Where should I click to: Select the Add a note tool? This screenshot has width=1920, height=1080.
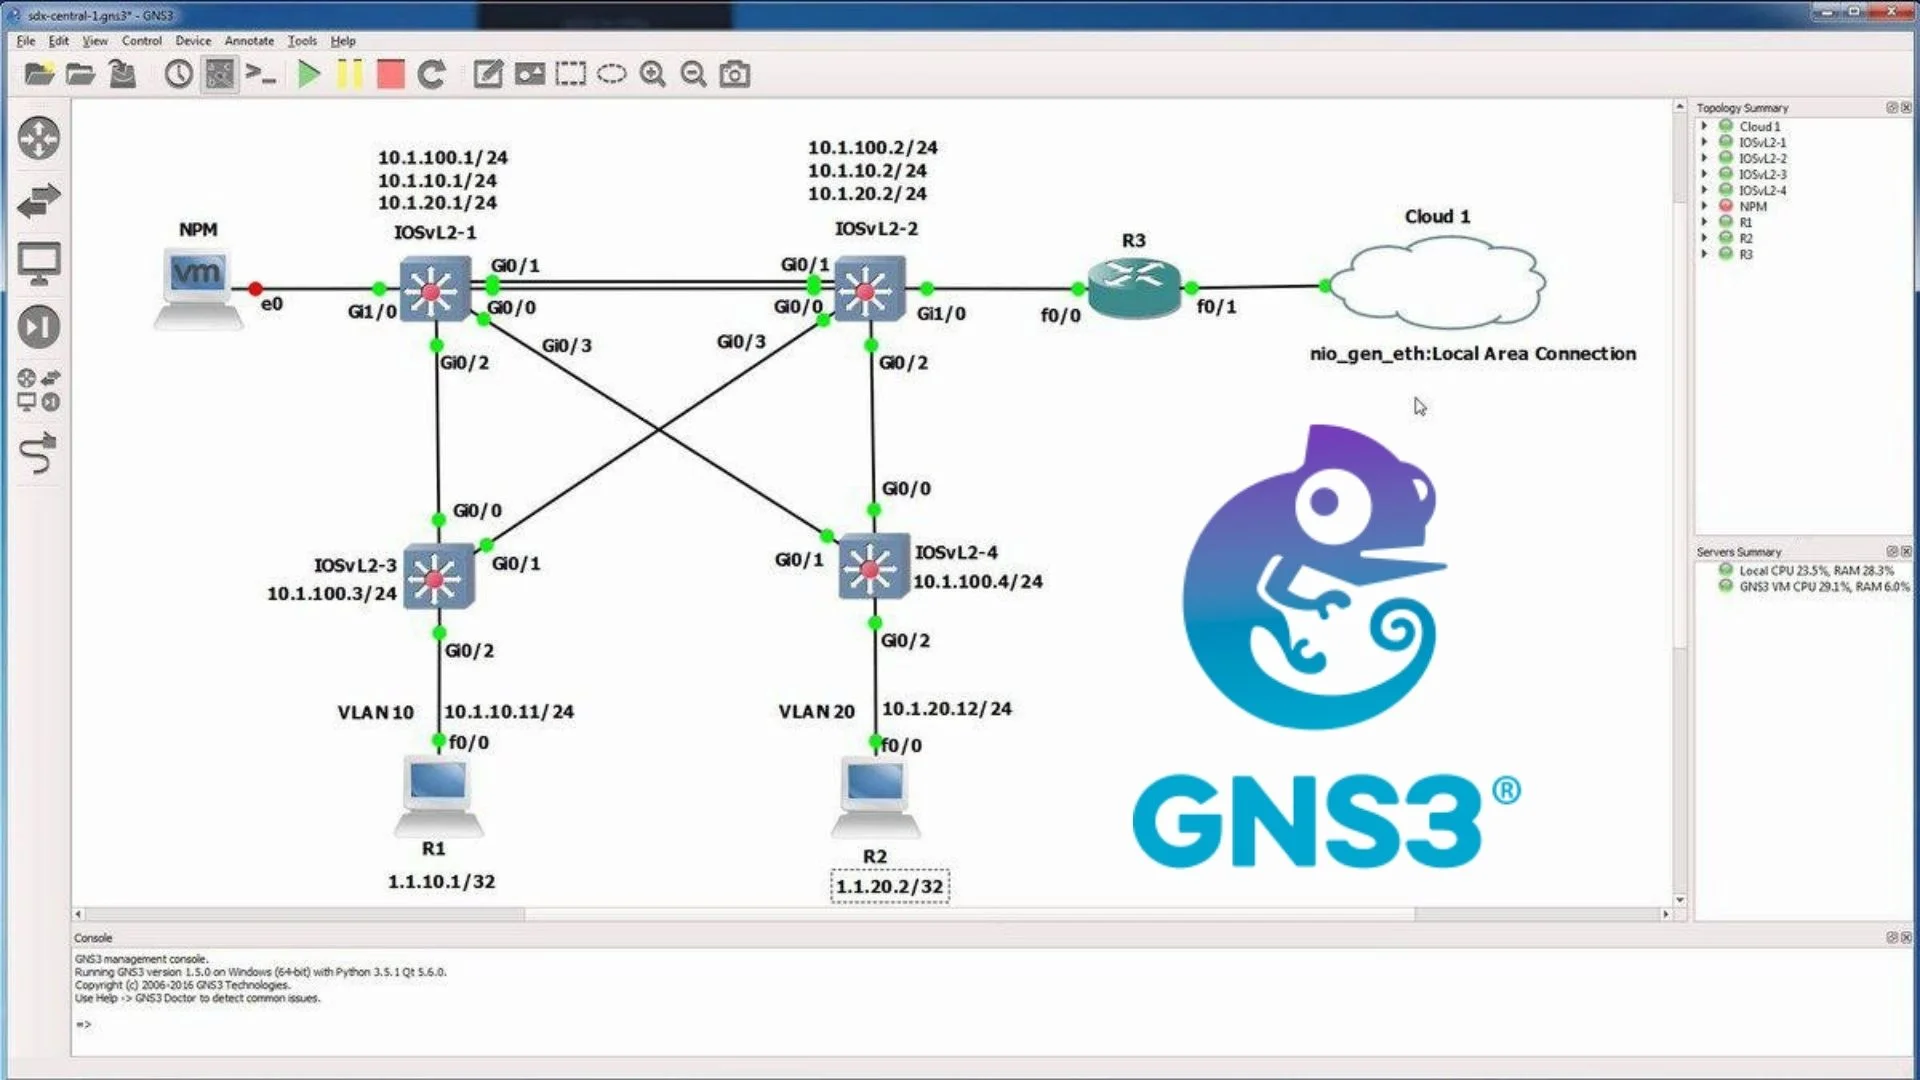tap(488, 74)
